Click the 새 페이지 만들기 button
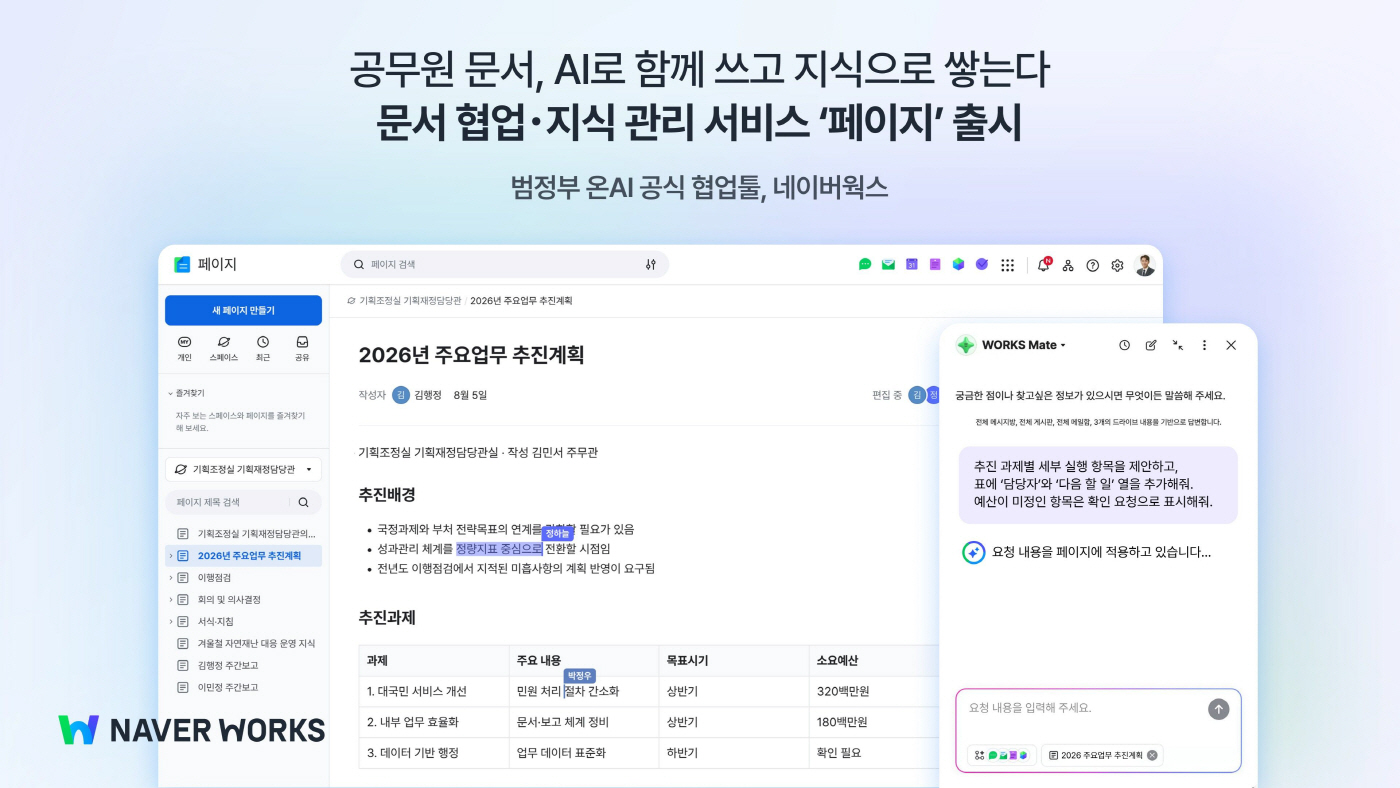 click(243, 310)
